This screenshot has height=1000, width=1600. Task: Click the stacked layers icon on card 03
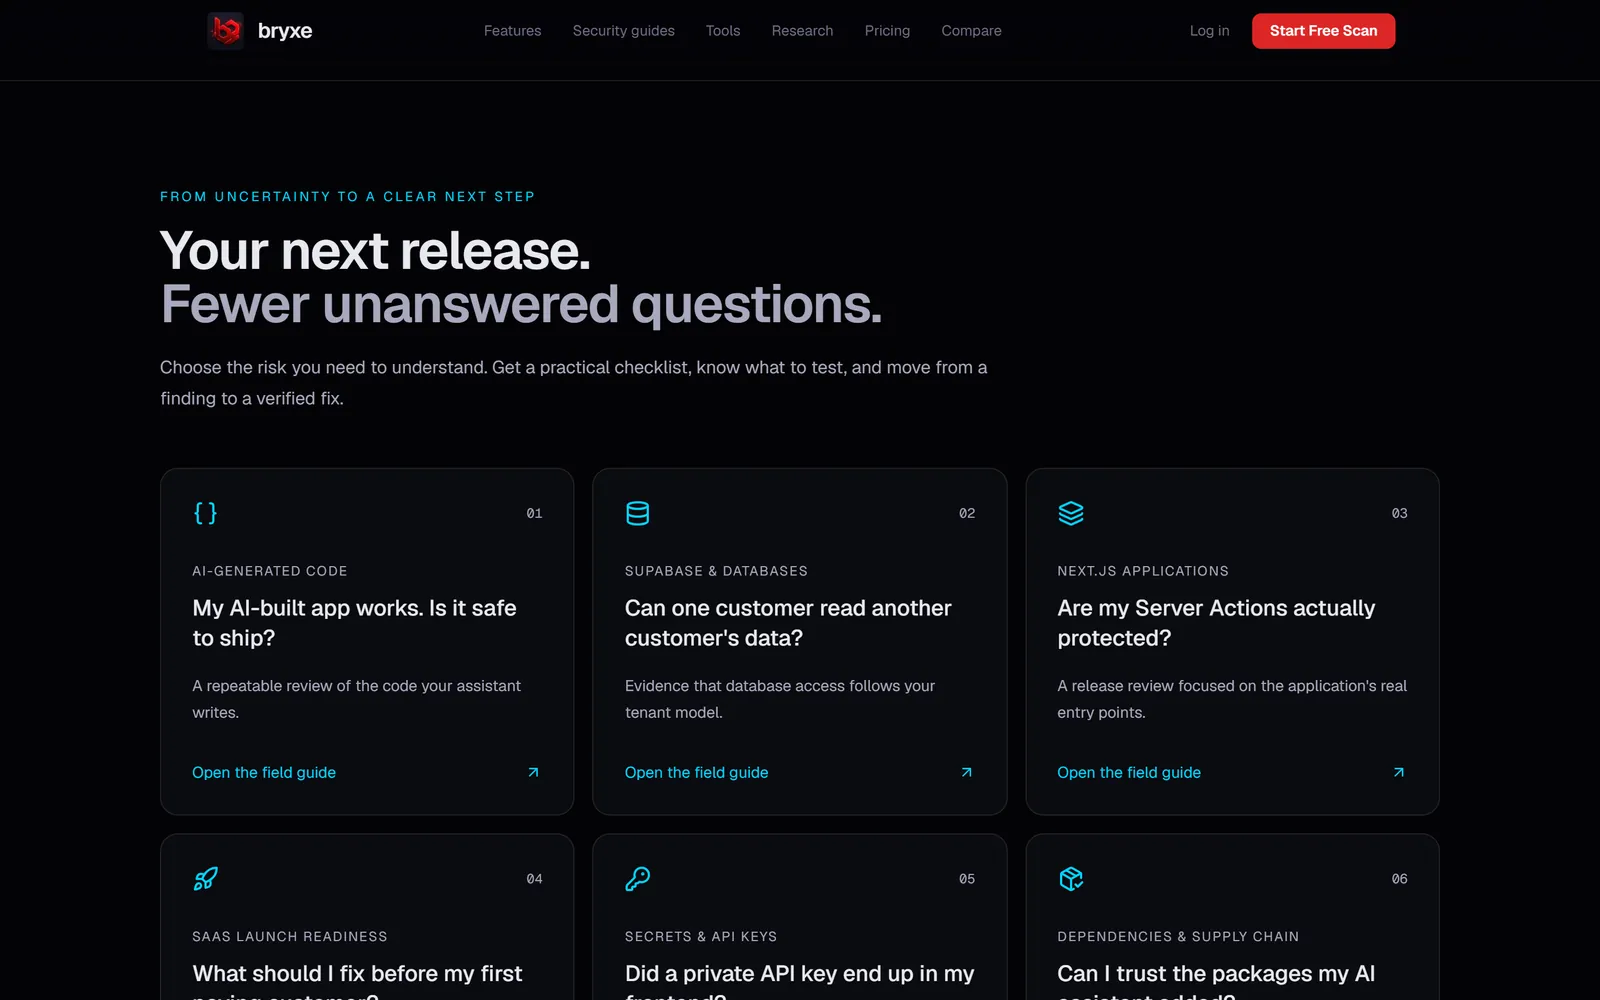[x=1071, y=513]
